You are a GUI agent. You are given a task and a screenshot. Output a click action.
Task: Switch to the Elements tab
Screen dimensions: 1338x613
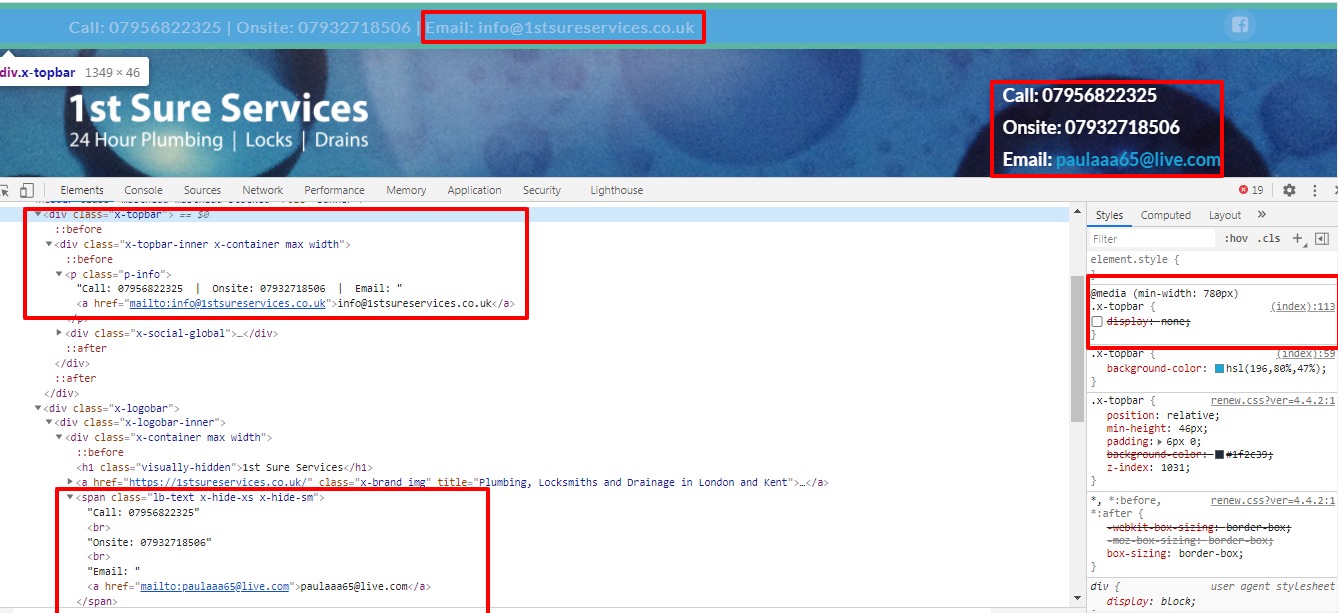82,190
